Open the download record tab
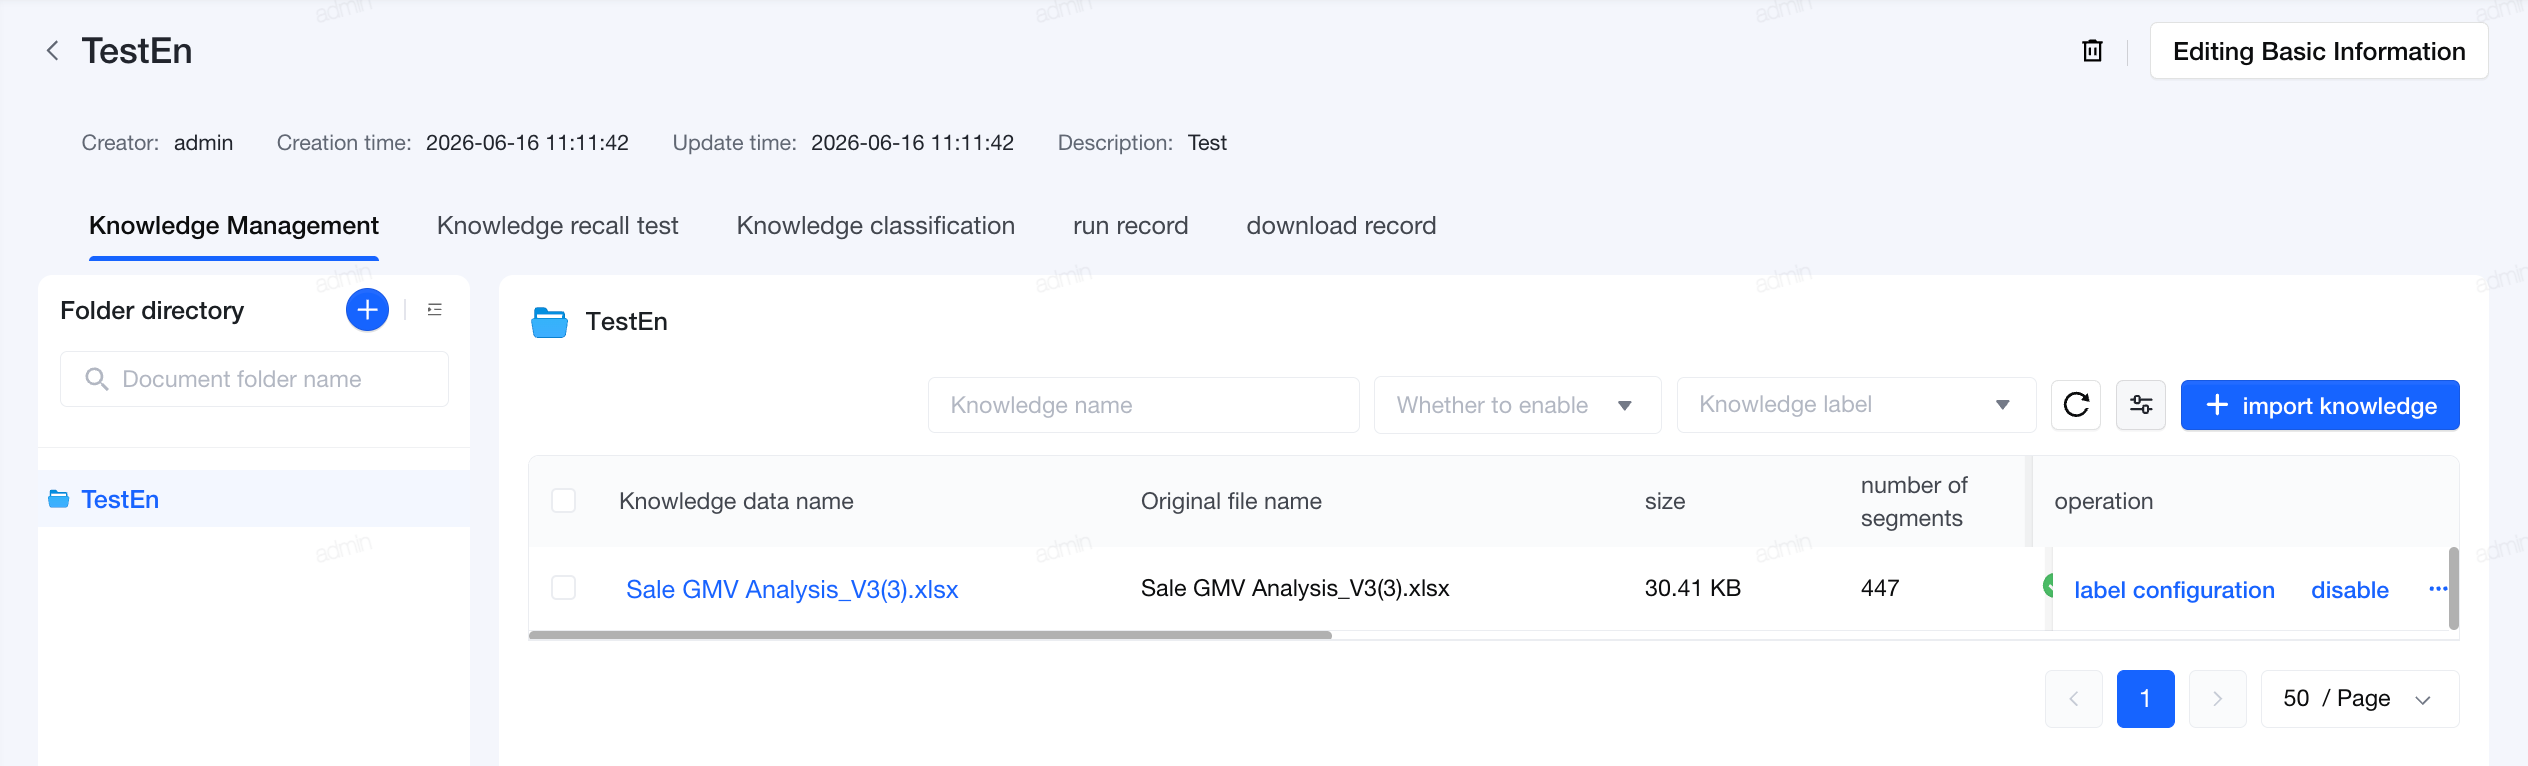Image resolution: width=2528 pixels, height=766 pixels. pos(1341,226)
